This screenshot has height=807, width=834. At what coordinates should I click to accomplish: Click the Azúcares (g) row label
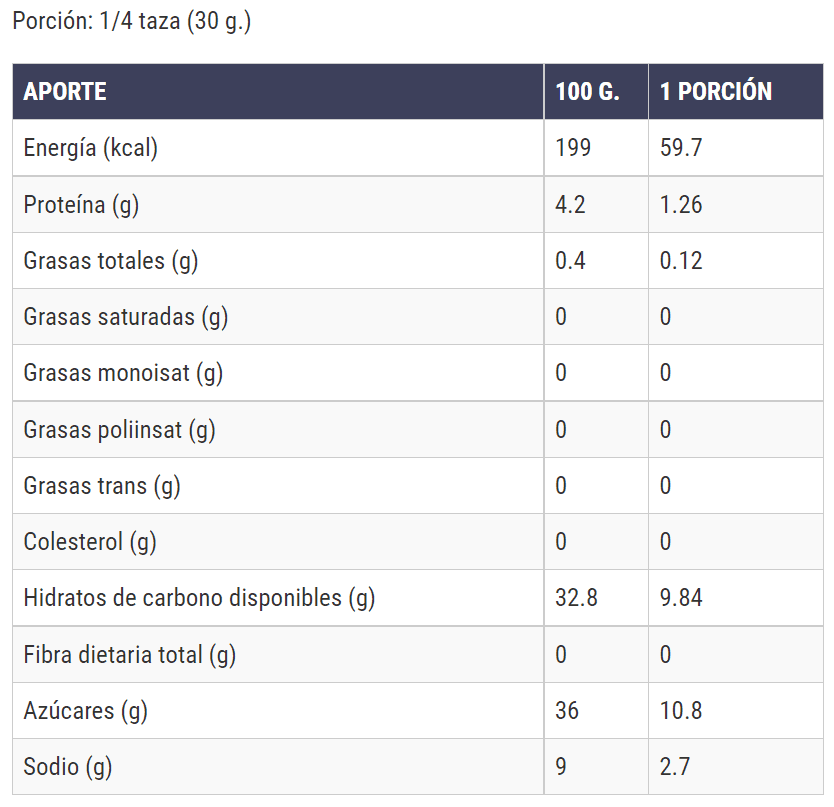pyautogui.click(x=85, y=711)
